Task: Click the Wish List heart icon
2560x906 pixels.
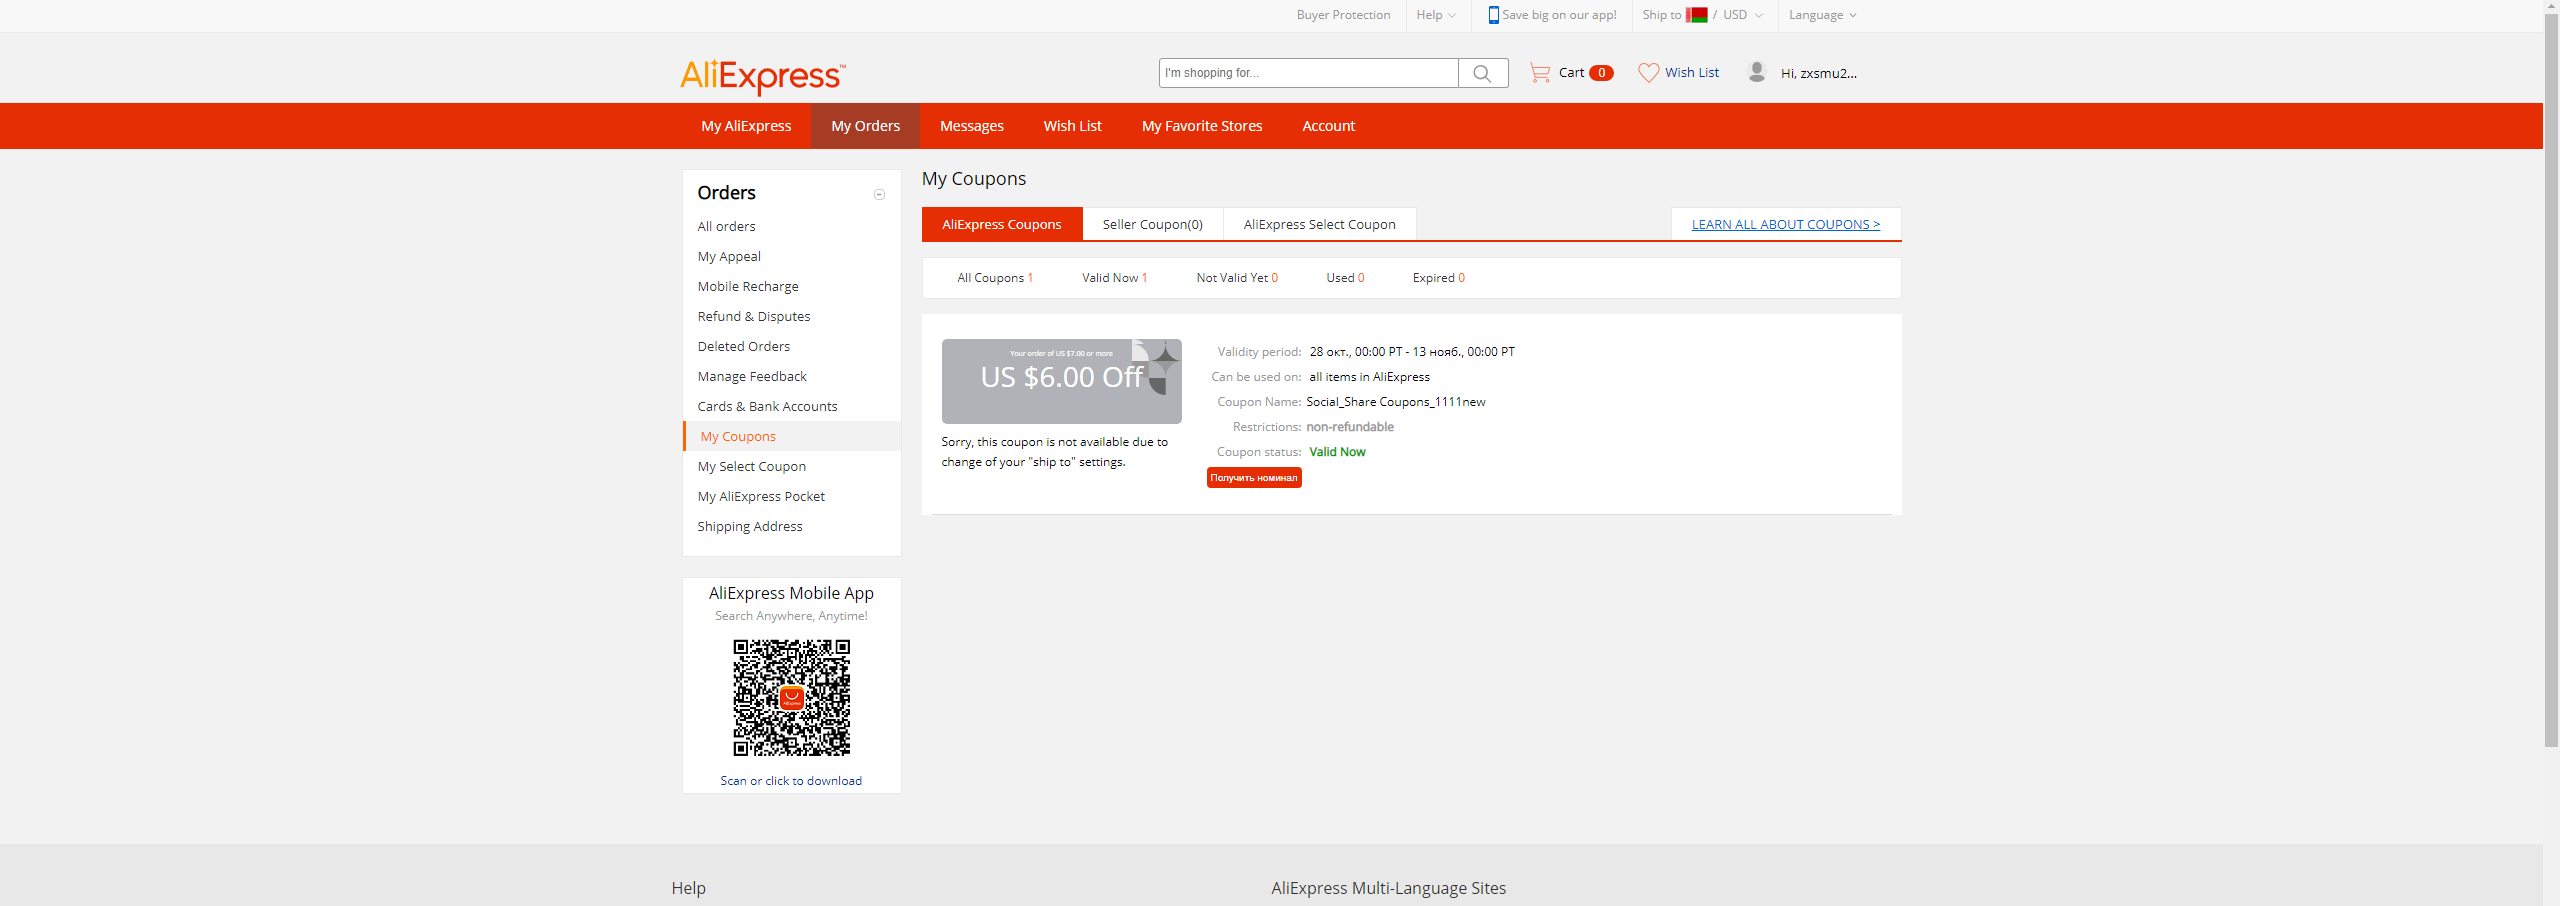Action: pyautogui.click(x=1648, y=73)
